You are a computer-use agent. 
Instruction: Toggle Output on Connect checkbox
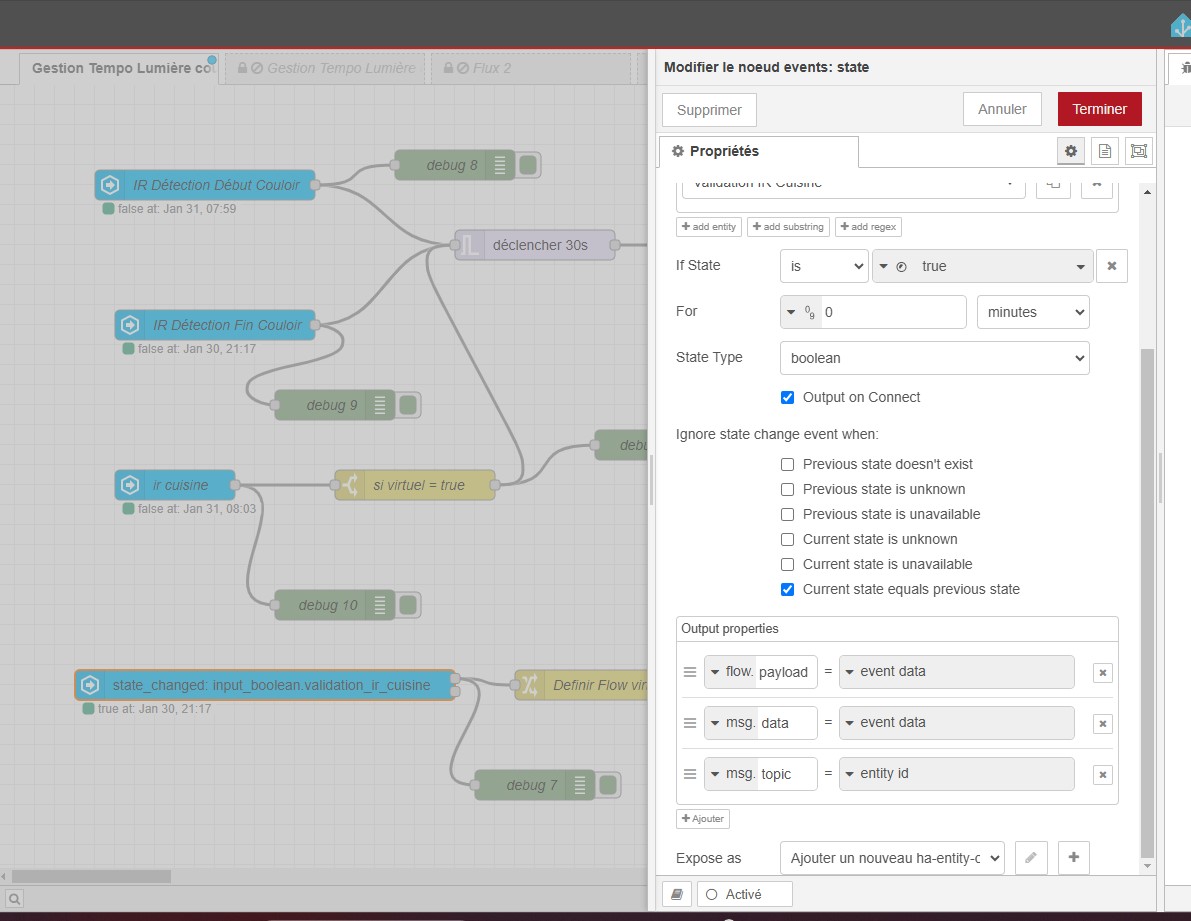click(x=788, y=397)
